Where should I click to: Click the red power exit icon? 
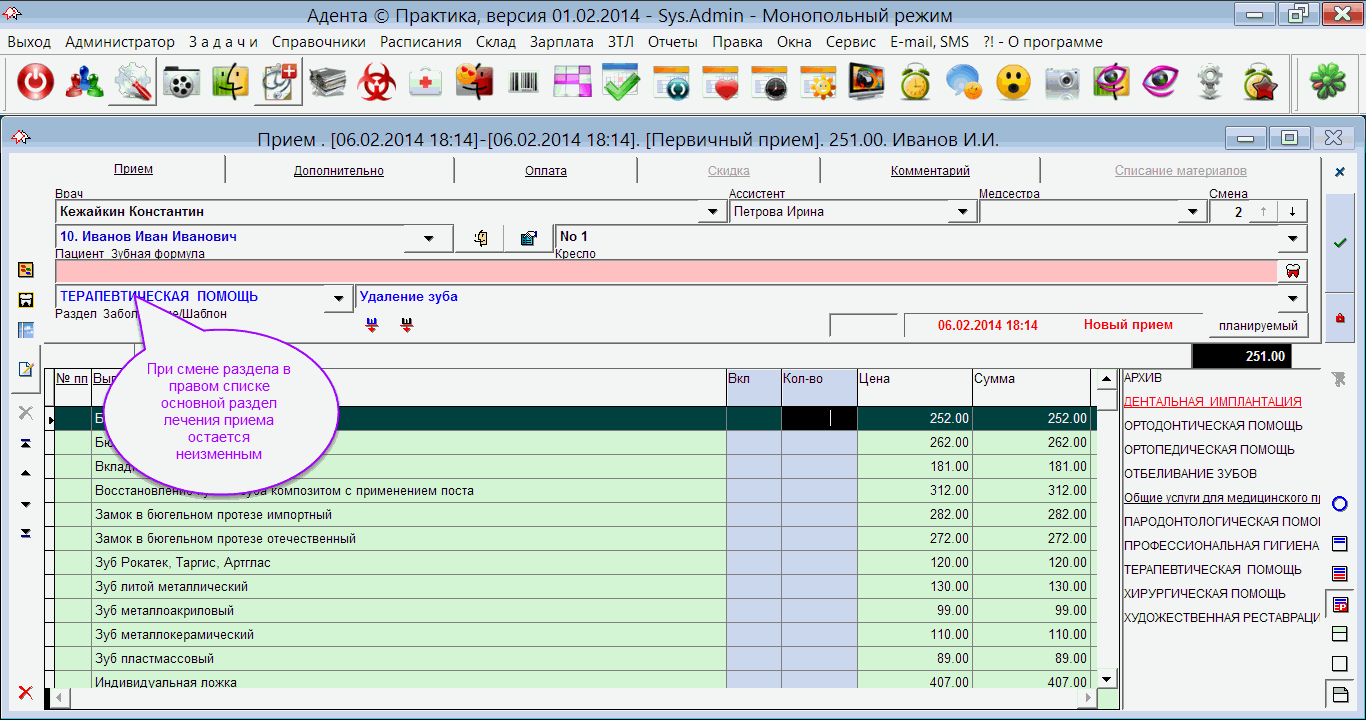[36, 83]
